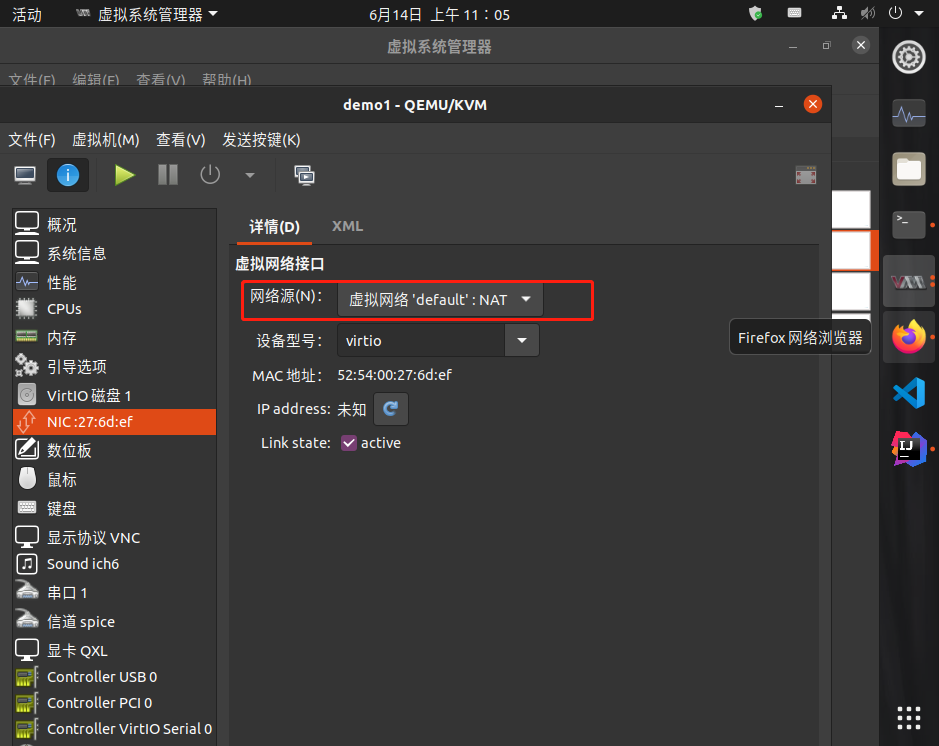
Task: Open 查看(V) menu in demo1 window
Action: [181, 140]
